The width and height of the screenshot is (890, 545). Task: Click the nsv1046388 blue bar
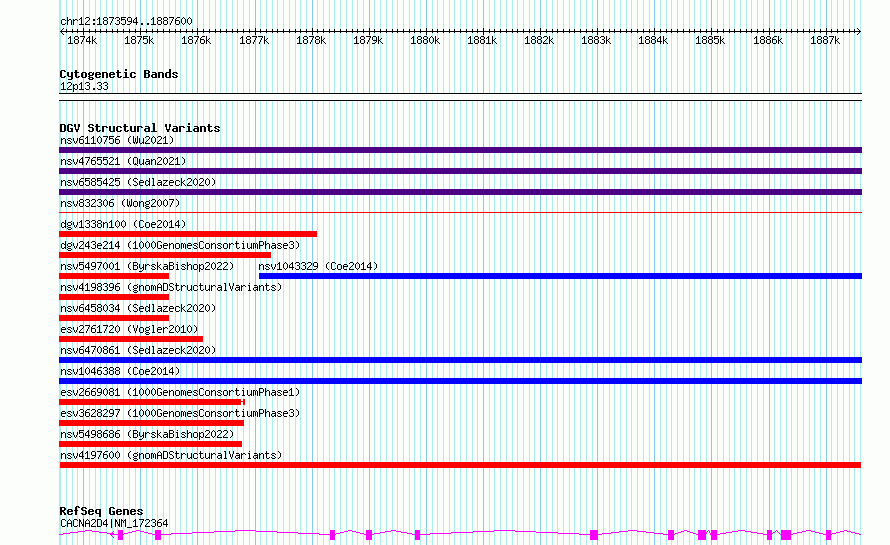(x=460, y=381)
